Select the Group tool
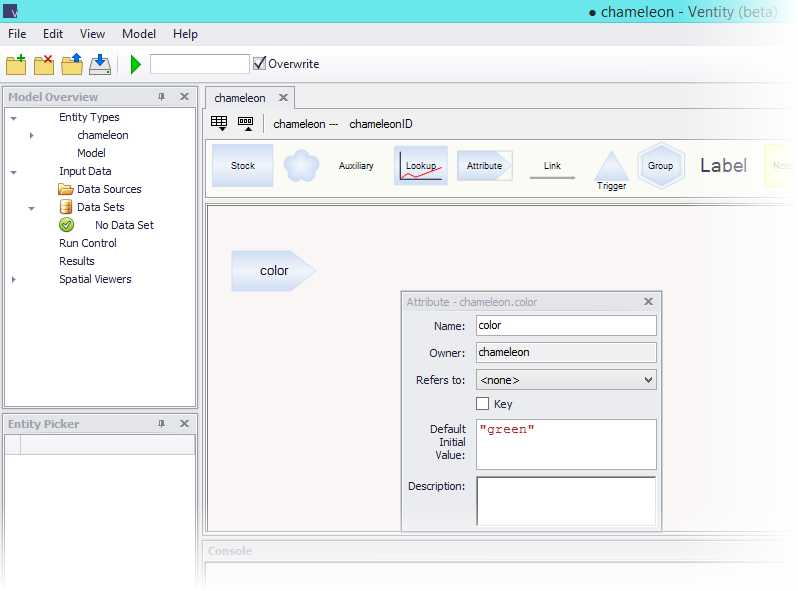This screenshot has height=591, width=798. (x=661, y=165)
